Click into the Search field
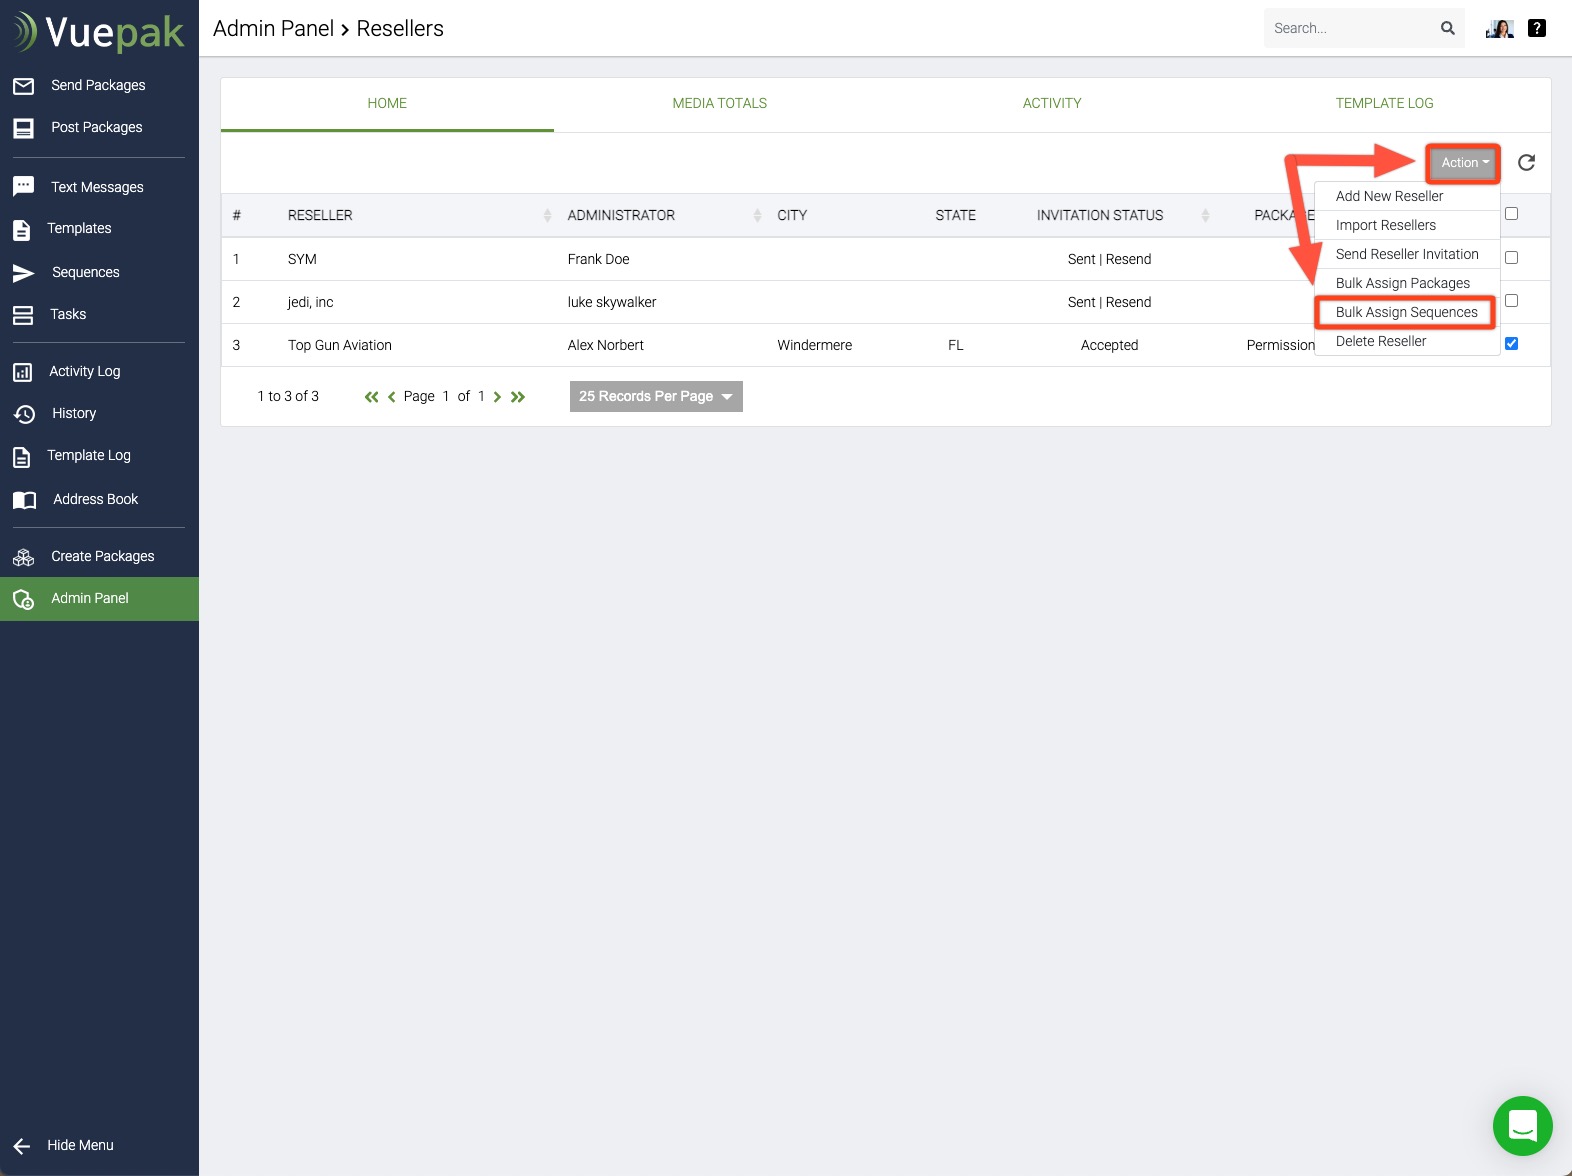Viewport: 1572px width, 1176px height. point(1349,29)
